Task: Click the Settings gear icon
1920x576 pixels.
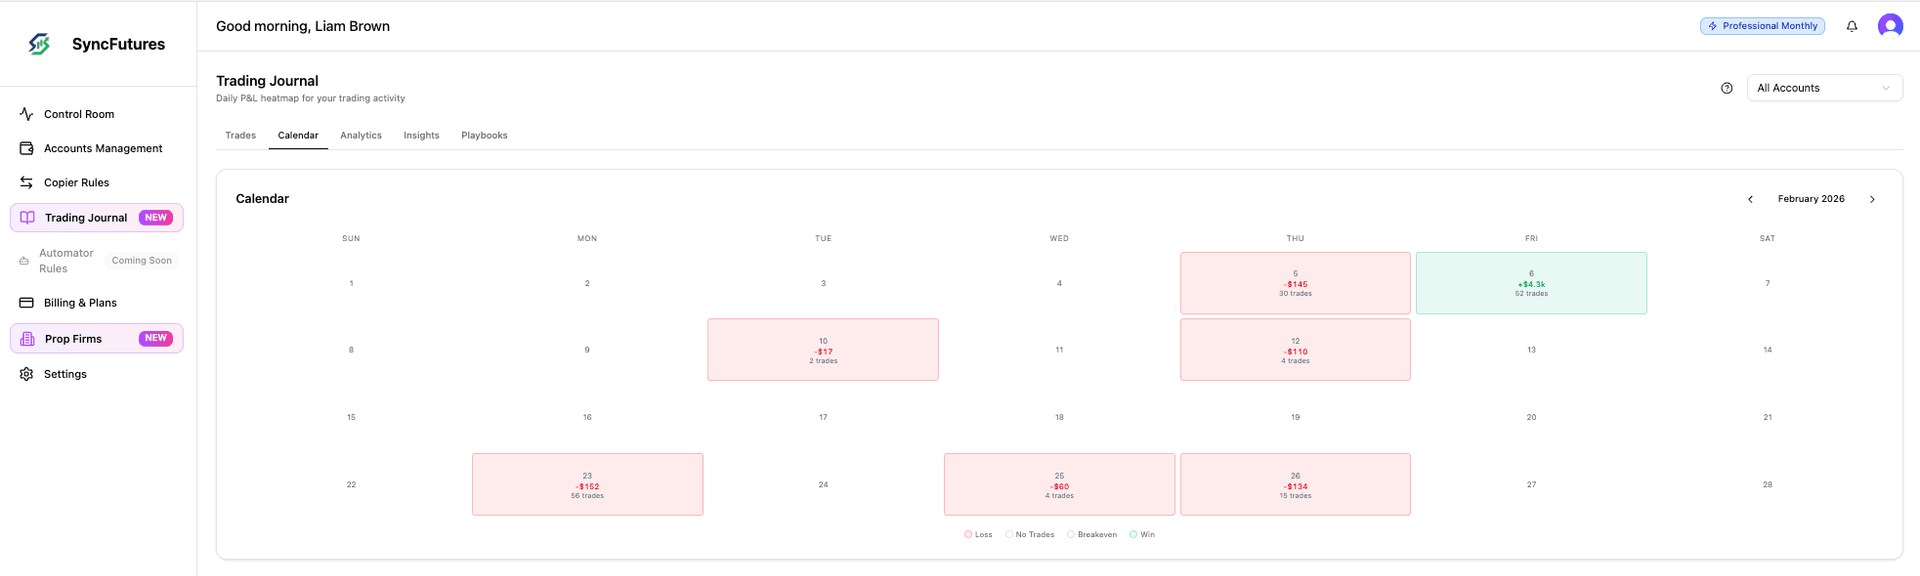Action: click(x=26, y=373)
